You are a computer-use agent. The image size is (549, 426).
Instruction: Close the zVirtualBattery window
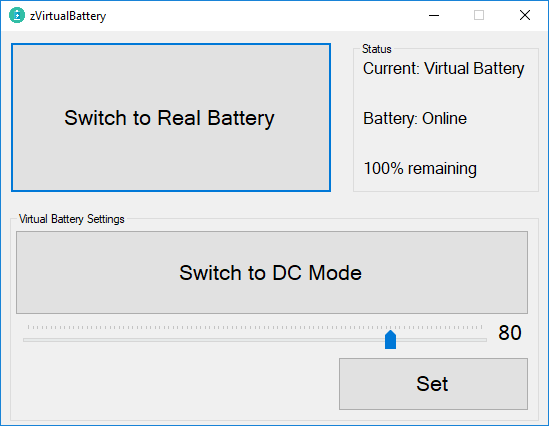[x=525, y=15]
